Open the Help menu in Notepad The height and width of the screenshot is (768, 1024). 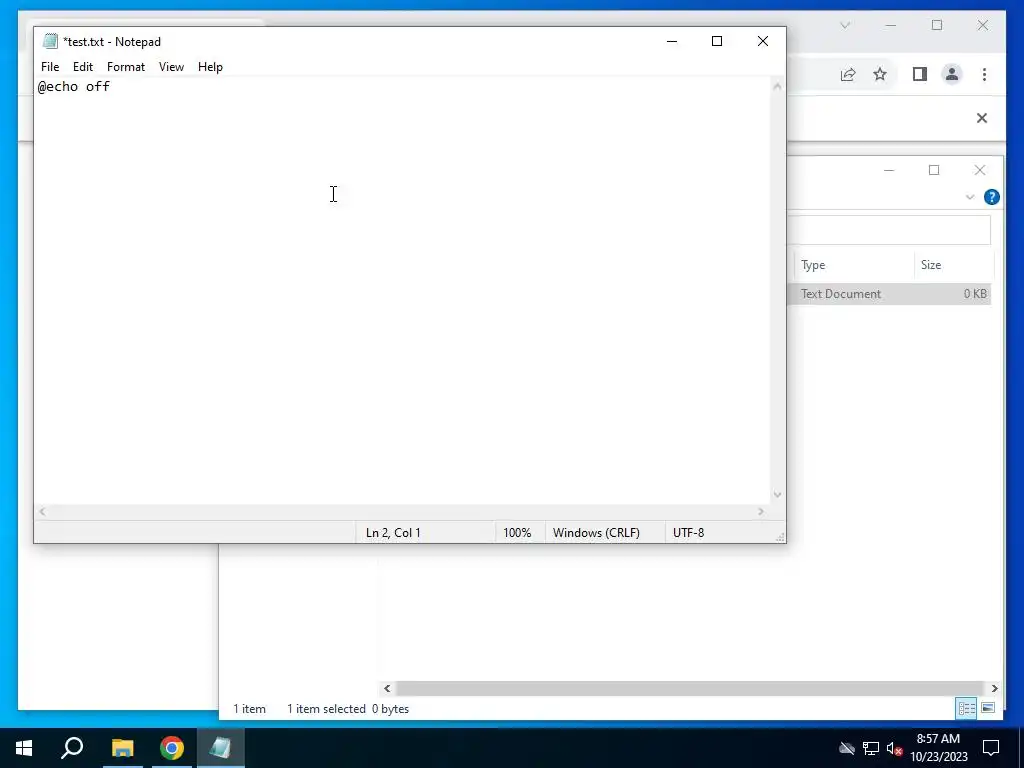(210, 67)
